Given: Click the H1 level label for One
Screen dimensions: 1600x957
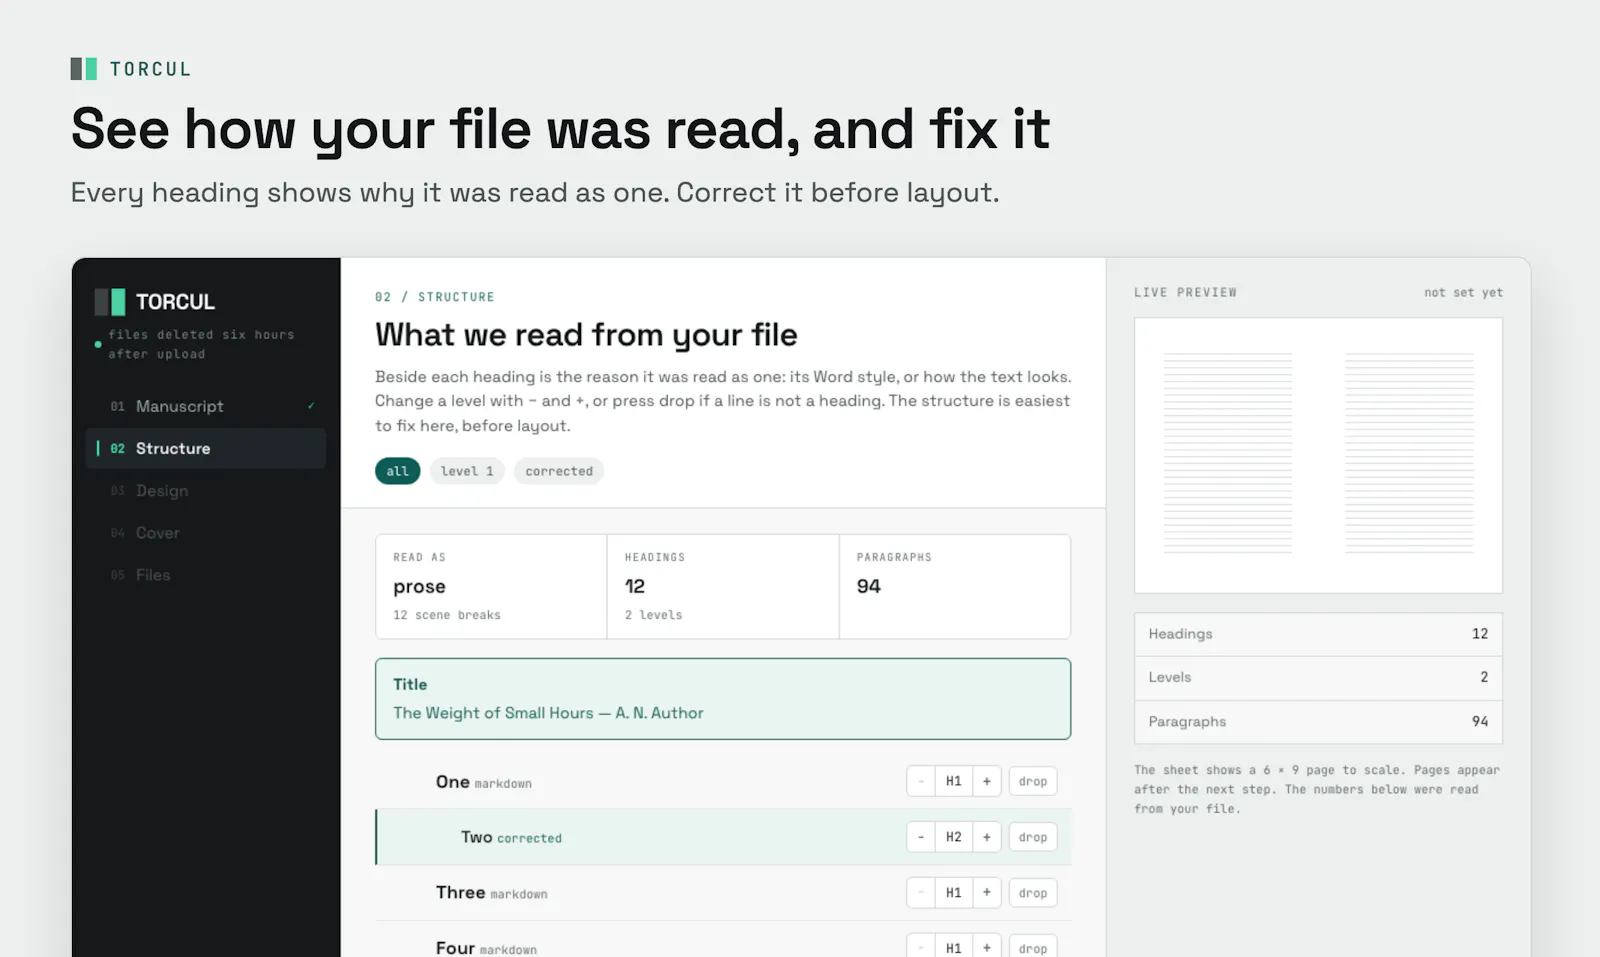Looking at the screenshot, I should coord(954,781).
